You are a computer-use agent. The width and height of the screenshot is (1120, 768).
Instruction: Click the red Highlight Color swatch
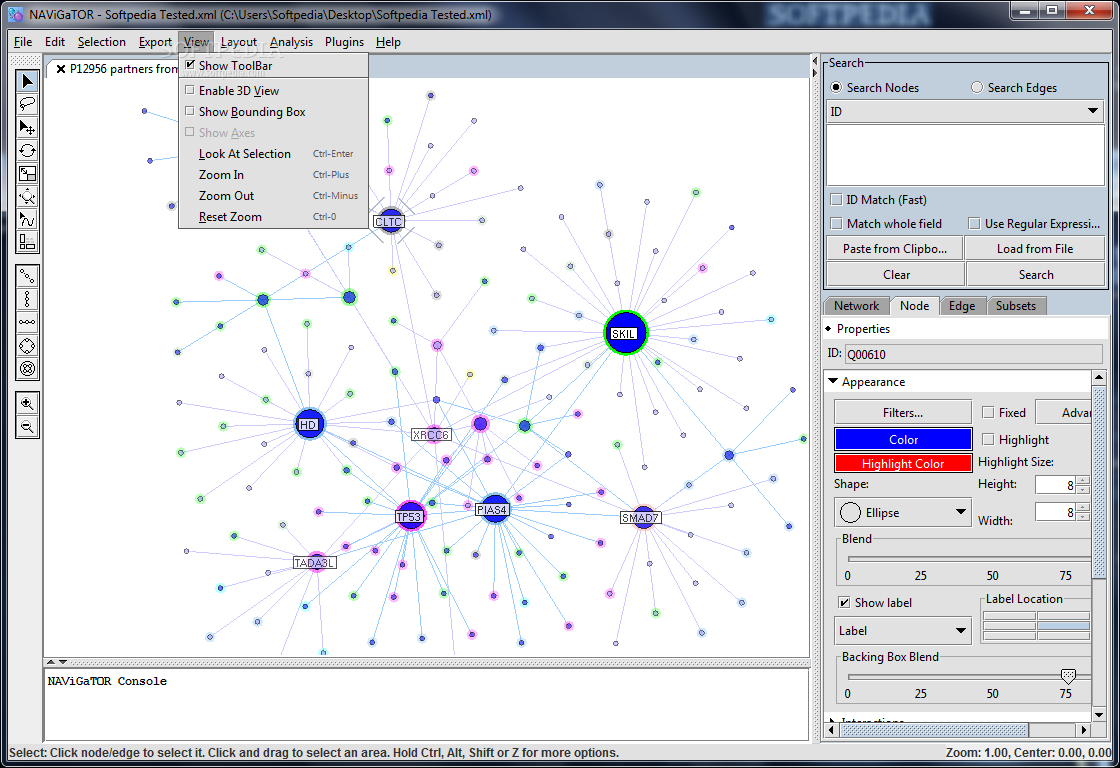point(903,464)
